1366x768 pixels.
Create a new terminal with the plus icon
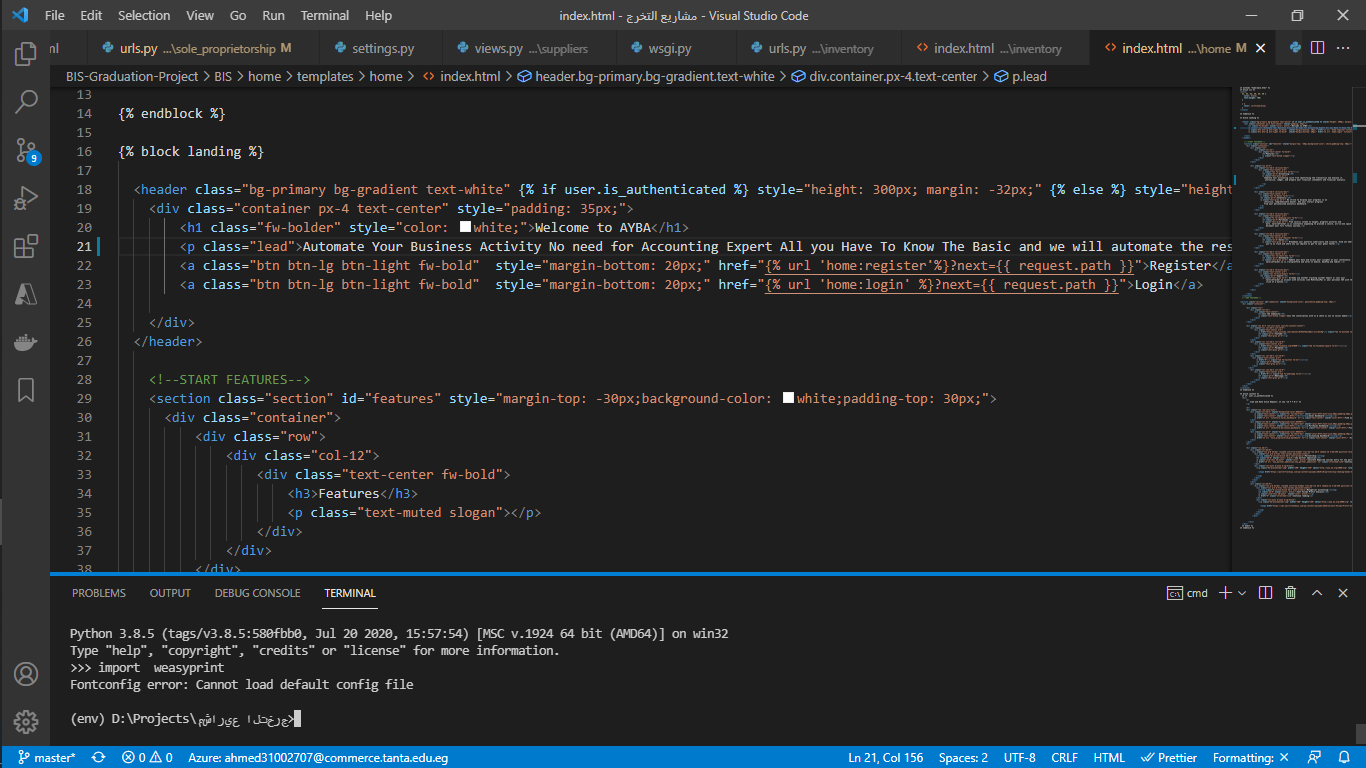tap(1225, 592)
